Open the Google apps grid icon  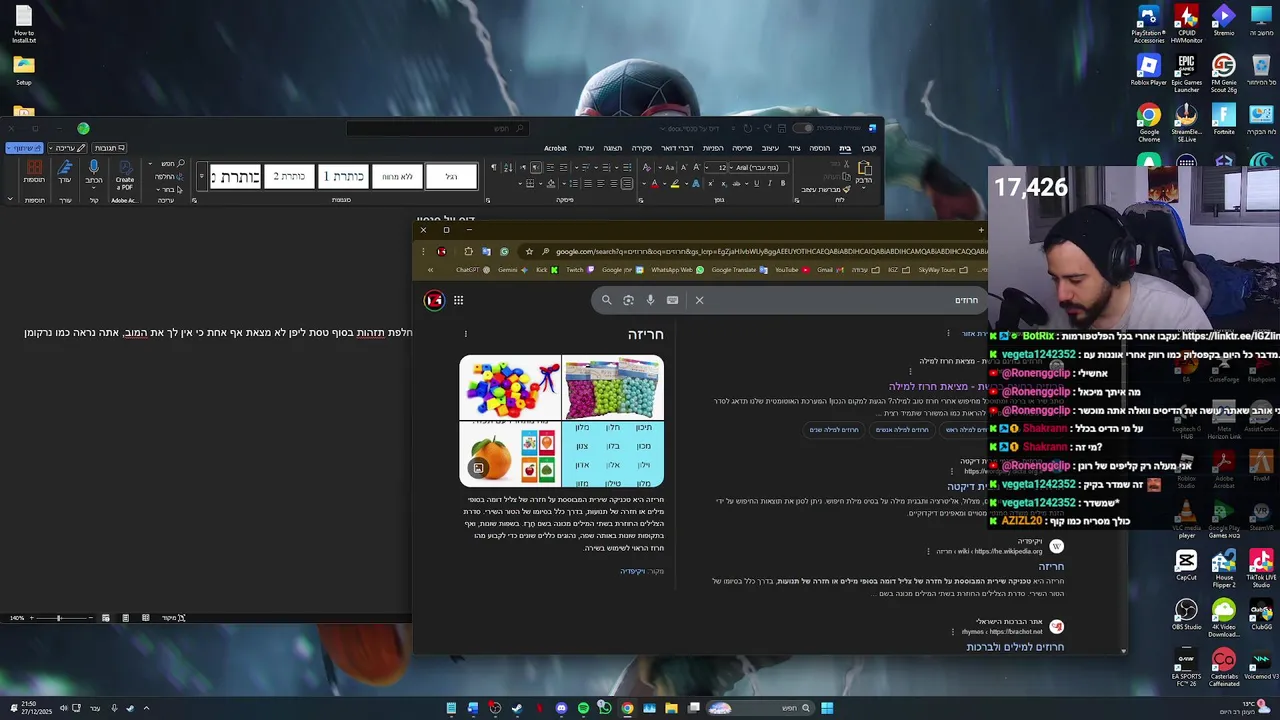[458, 300]
